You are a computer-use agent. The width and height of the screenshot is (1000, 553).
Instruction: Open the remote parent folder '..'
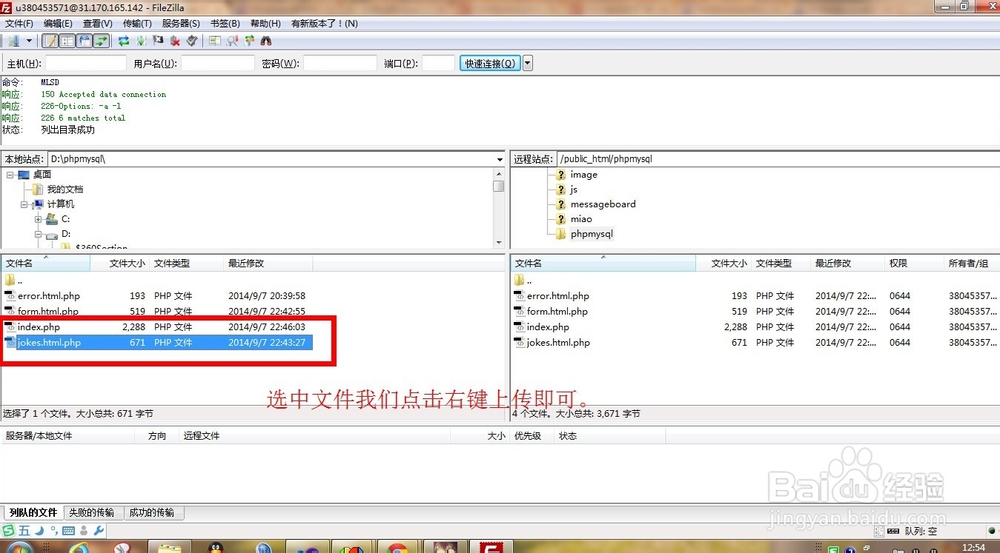pos(523,281)
